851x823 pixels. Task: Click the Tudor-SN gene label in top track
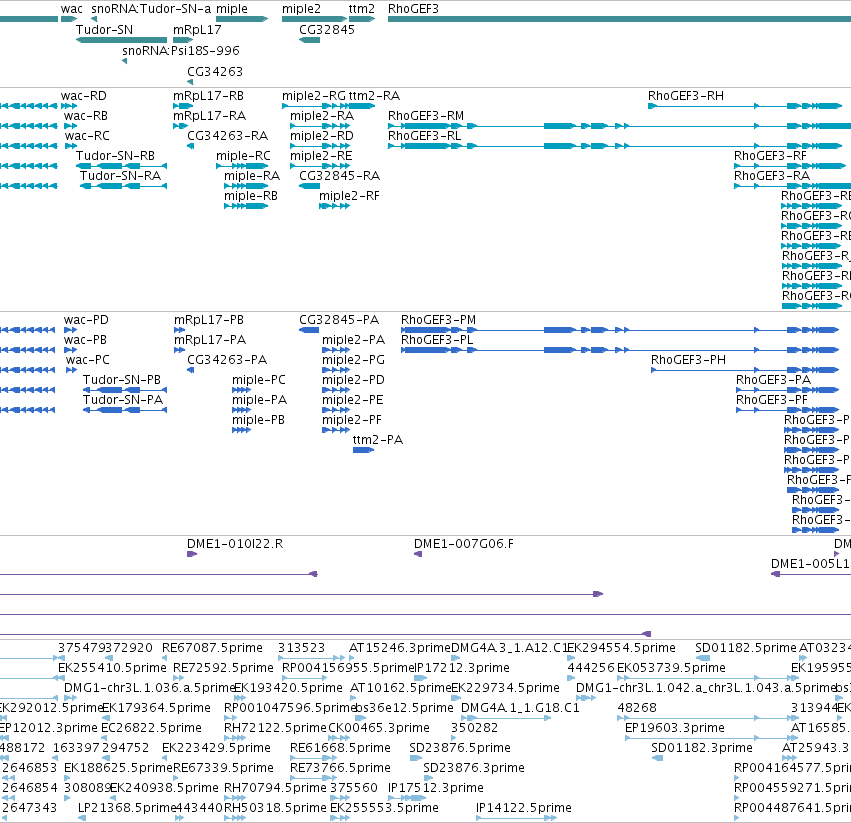coord(104,30)
